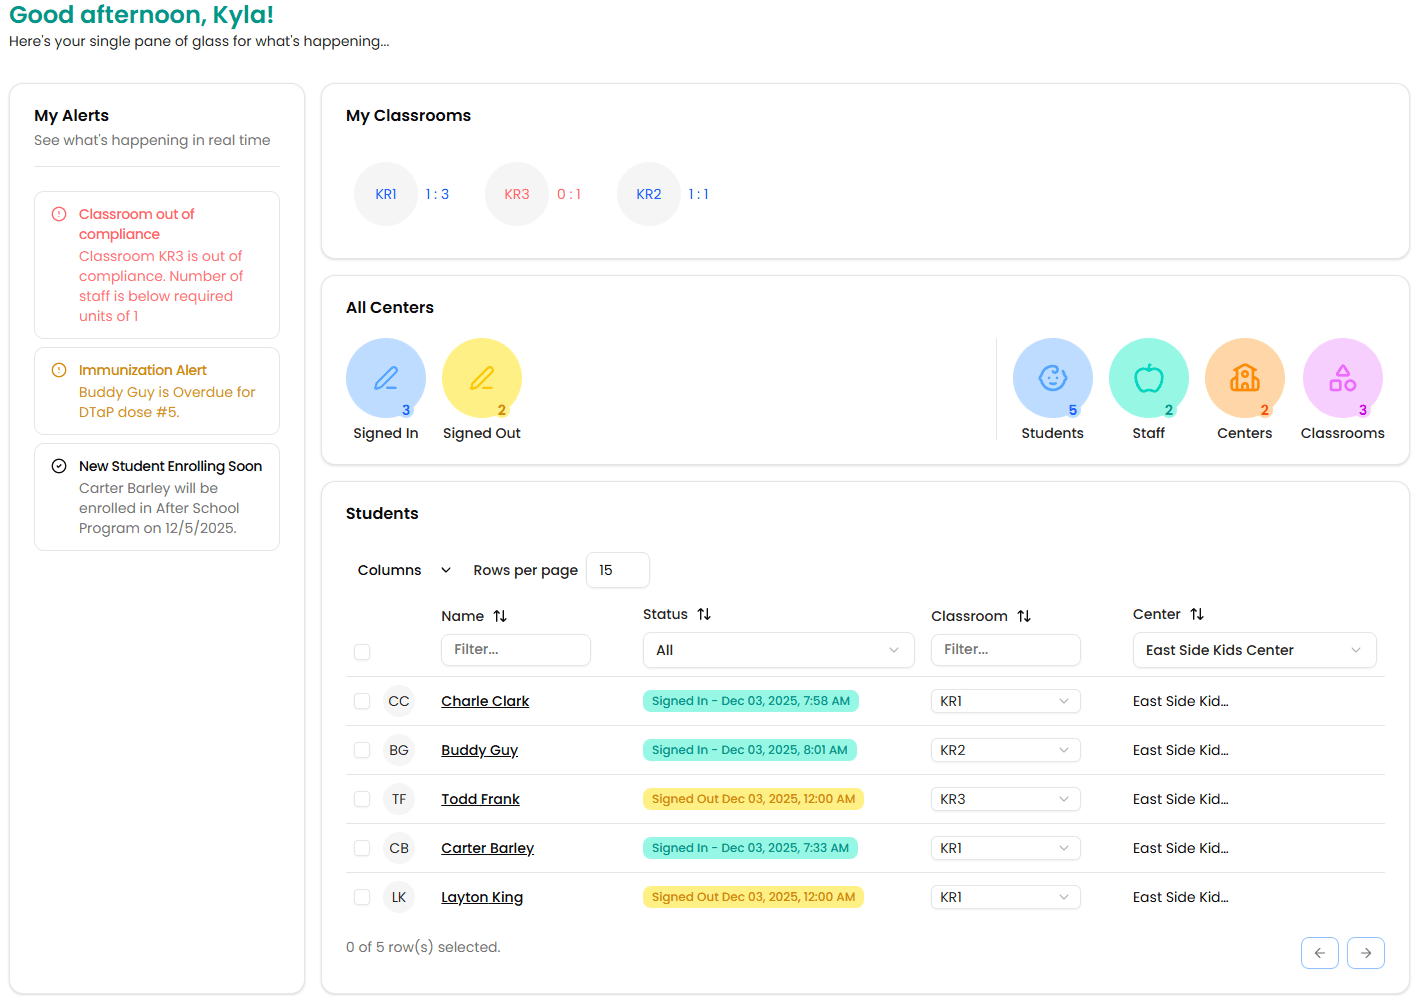Open the Students baby face icon
This screenshot has height=996, width=1414.
[x=1052, y=378]
